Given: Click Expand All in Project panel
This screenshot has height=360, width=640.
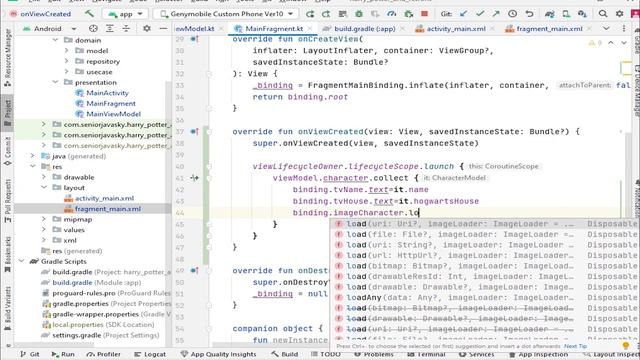Looking at the screenshot, I should tap(110, 29).
